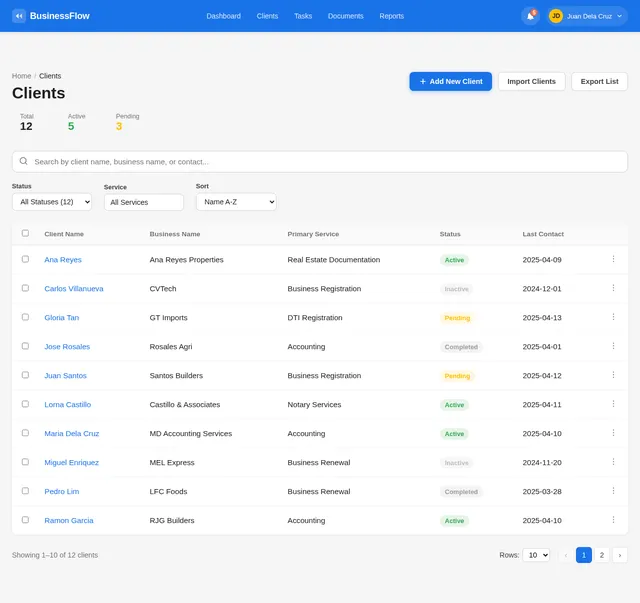Check the box for Ana Reyes
The height and width of the screenshot is (603, 640).
point(25,259)
